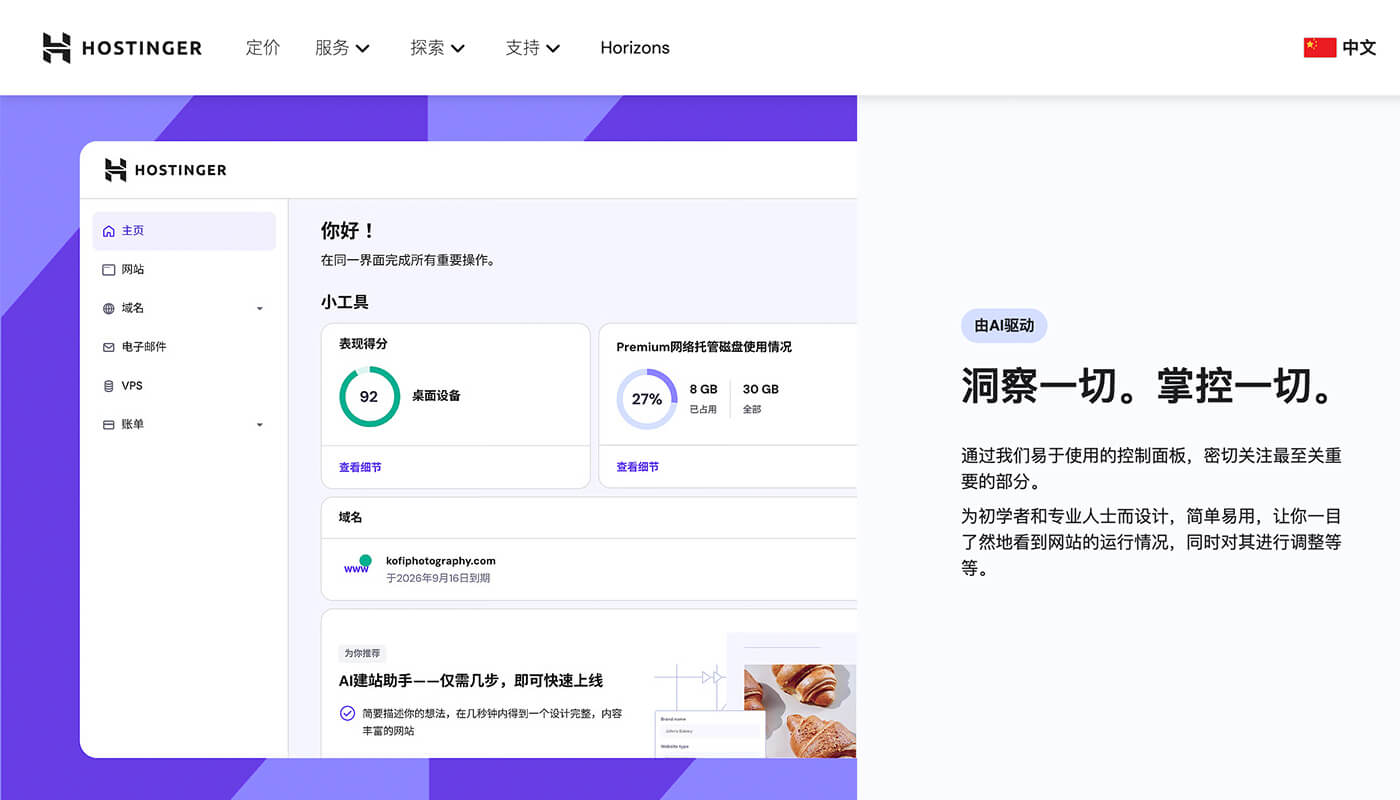Click the 92 performance score ring

pos(369,397)
